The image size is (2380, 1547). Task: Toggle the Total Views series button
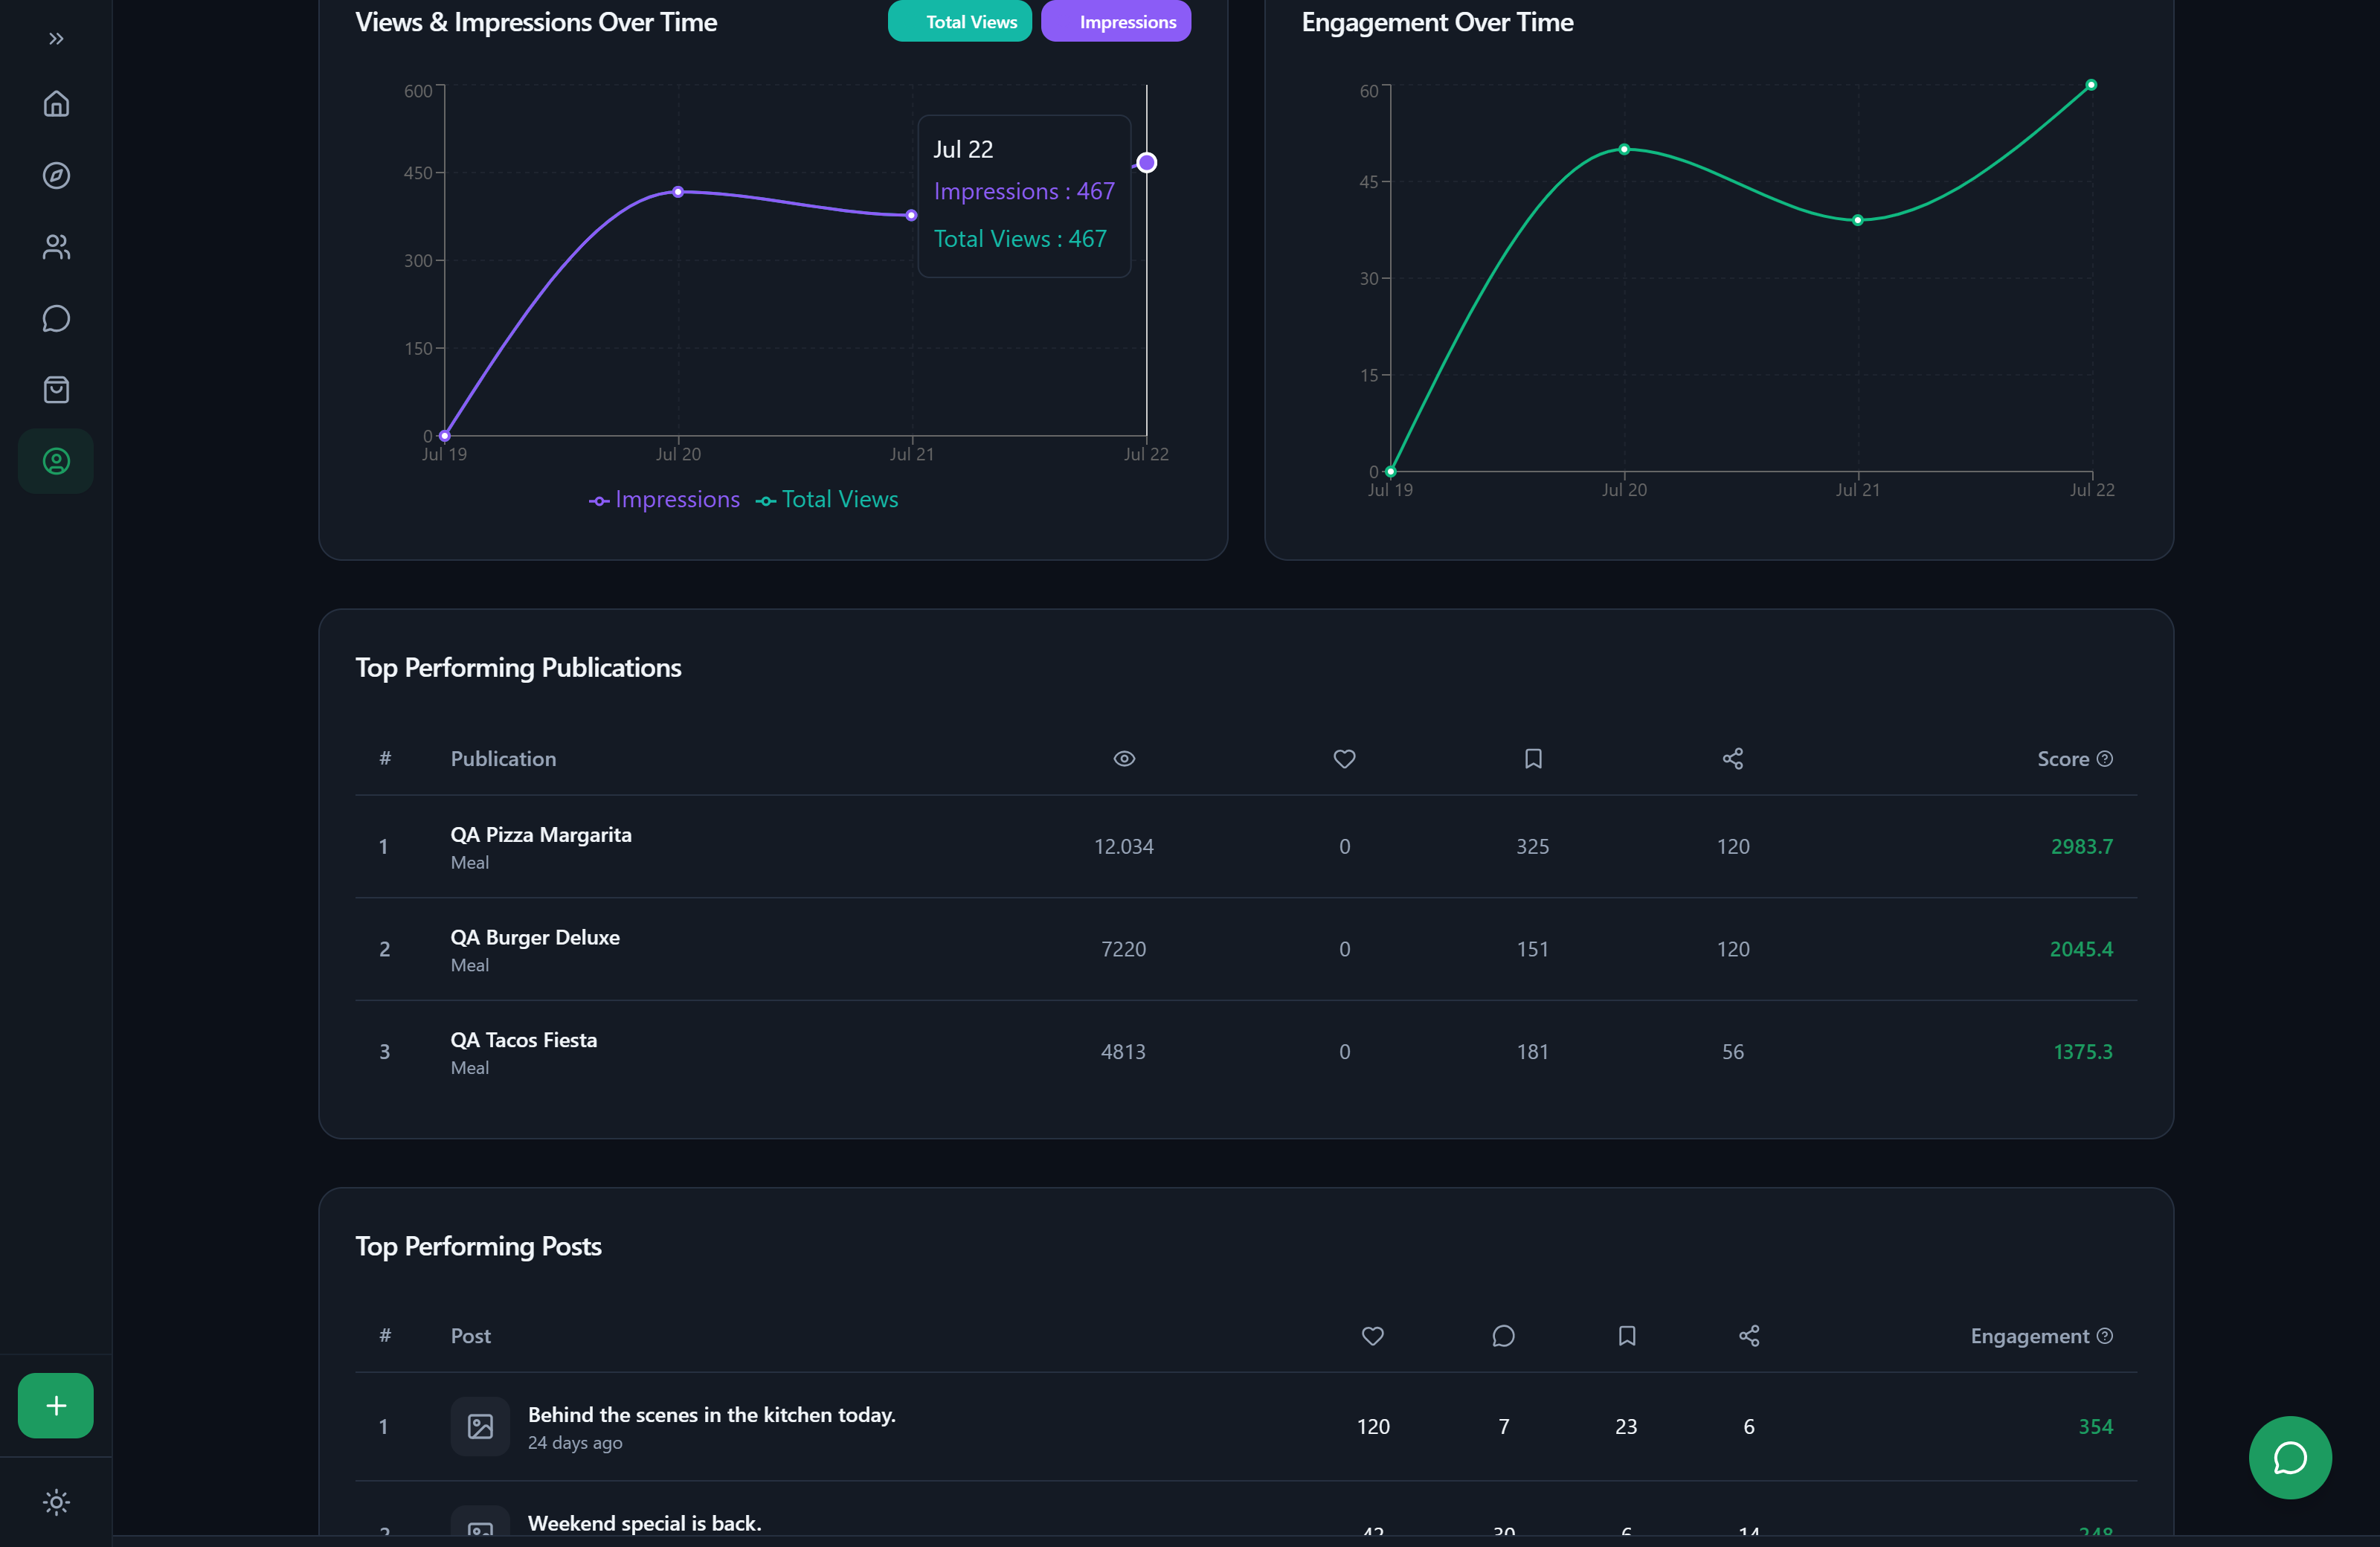pos(959,21)
